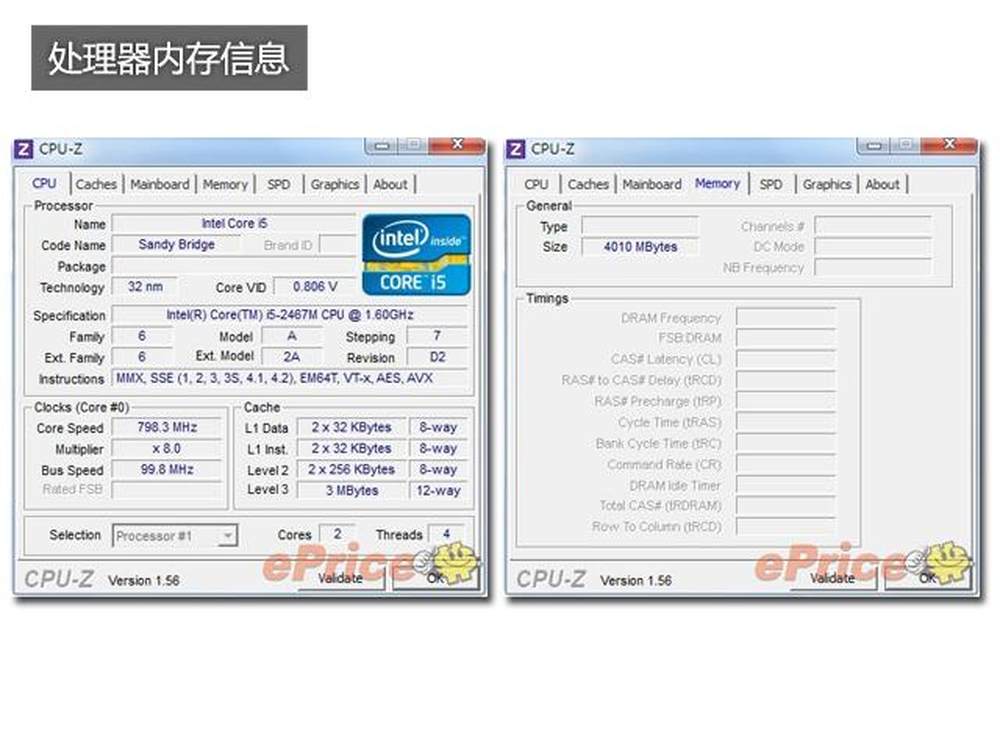The image size is (1000, 750).
Task: Click the Code Name field Sandy Bridge
Action: (176, 245)
